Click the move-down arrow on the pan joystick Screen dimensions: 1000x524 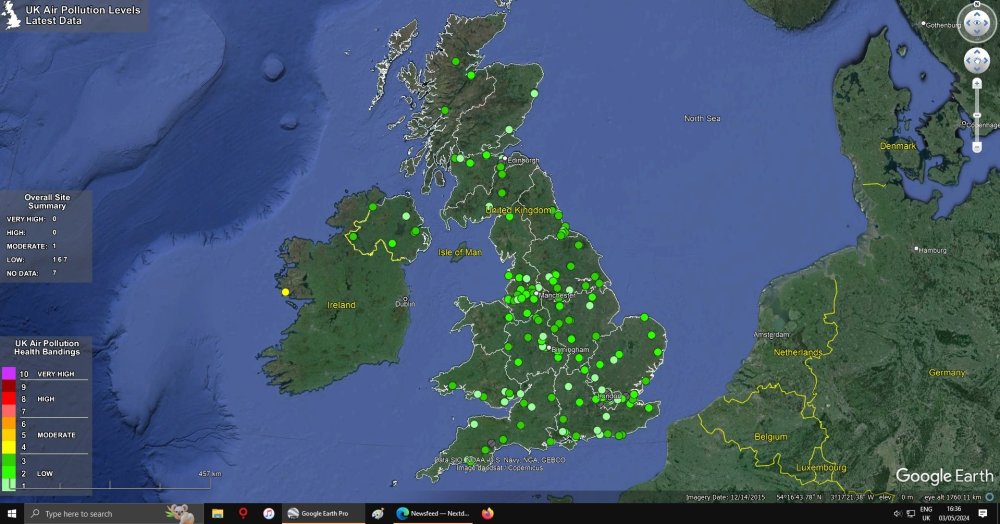977,69
